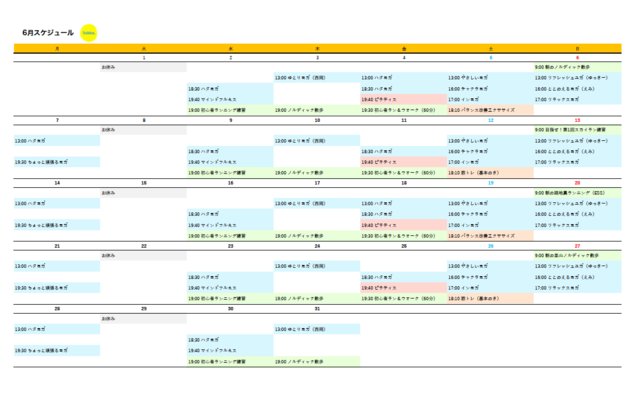Select 13:00 ゆとりヨガ on Thursday the 10th
The height and width of the screenshot is (393, 640).
click(x=317, y=141)
